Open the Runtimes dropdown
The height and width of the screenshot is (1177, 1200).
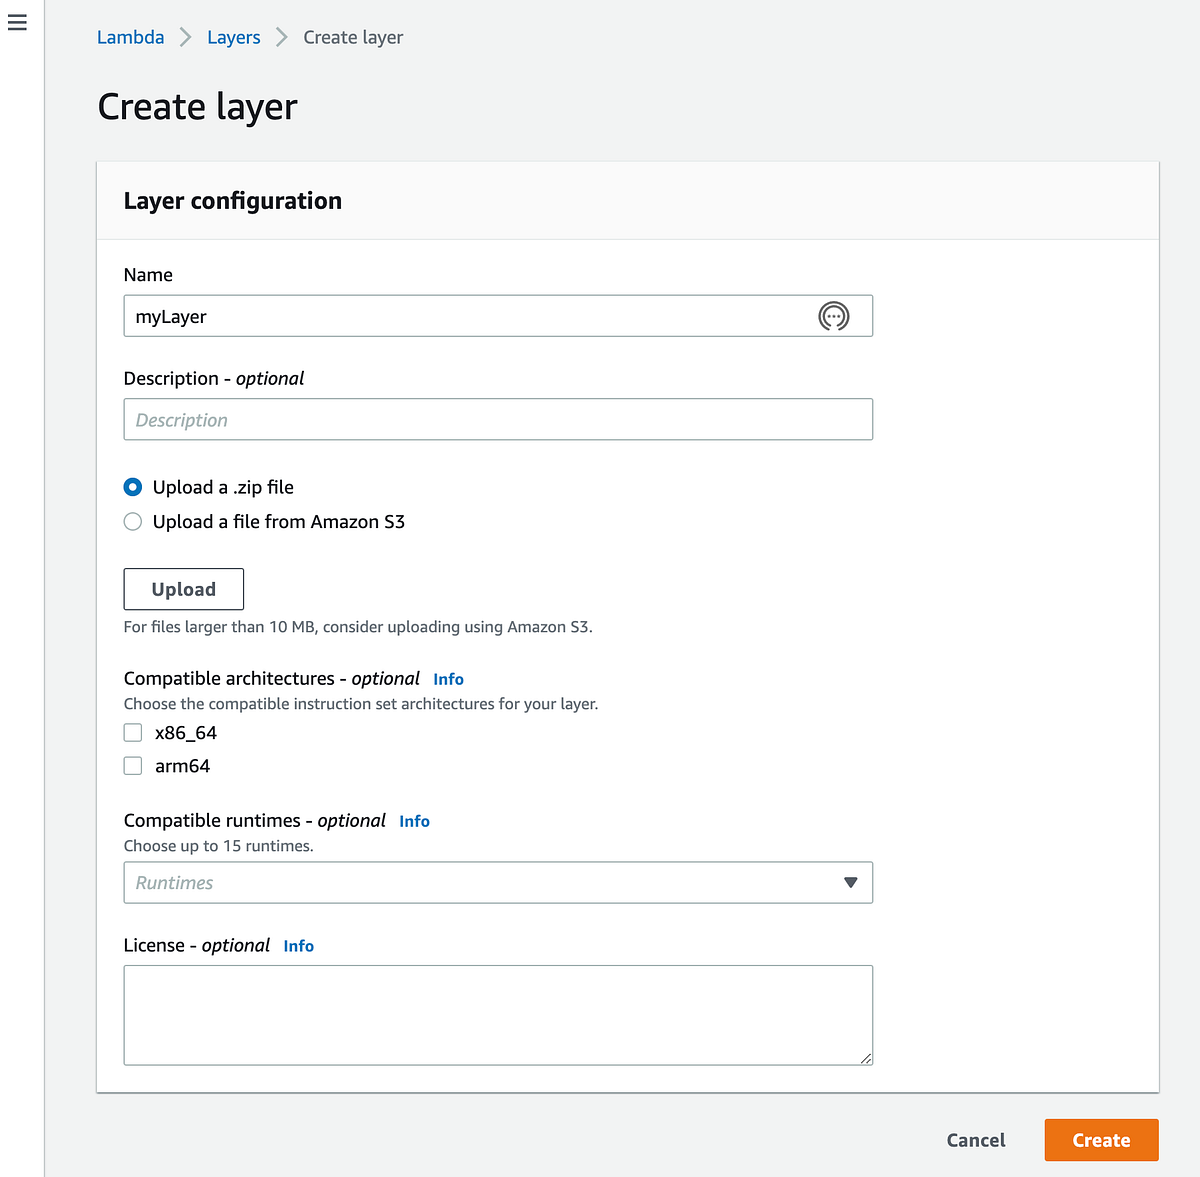[851, 882]
